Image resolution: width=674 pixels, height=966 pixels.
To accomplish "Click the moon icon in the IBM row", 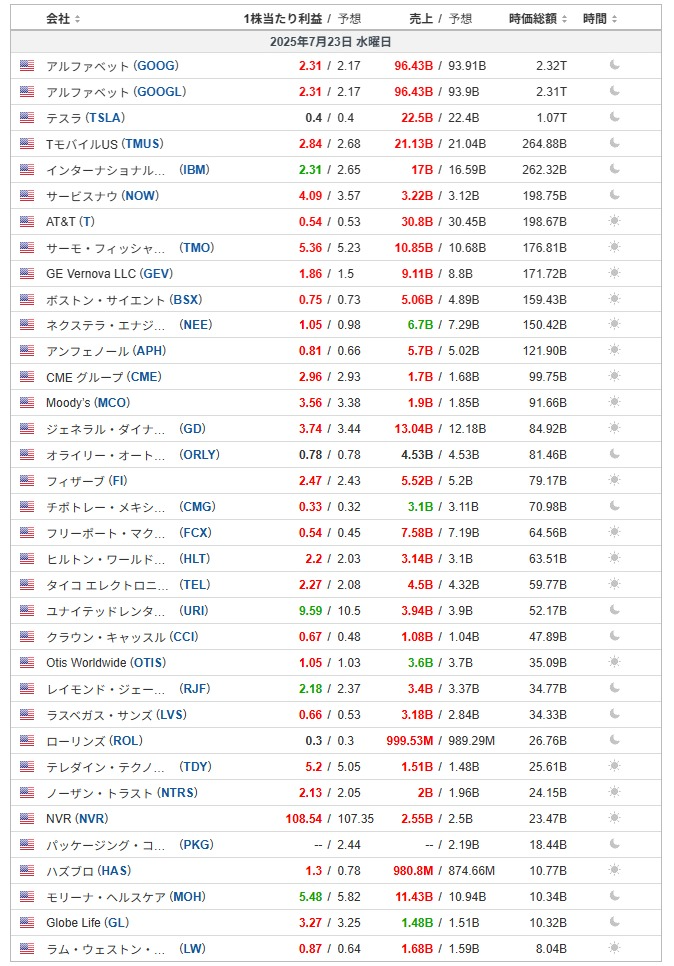I will (x=614, y=169).
